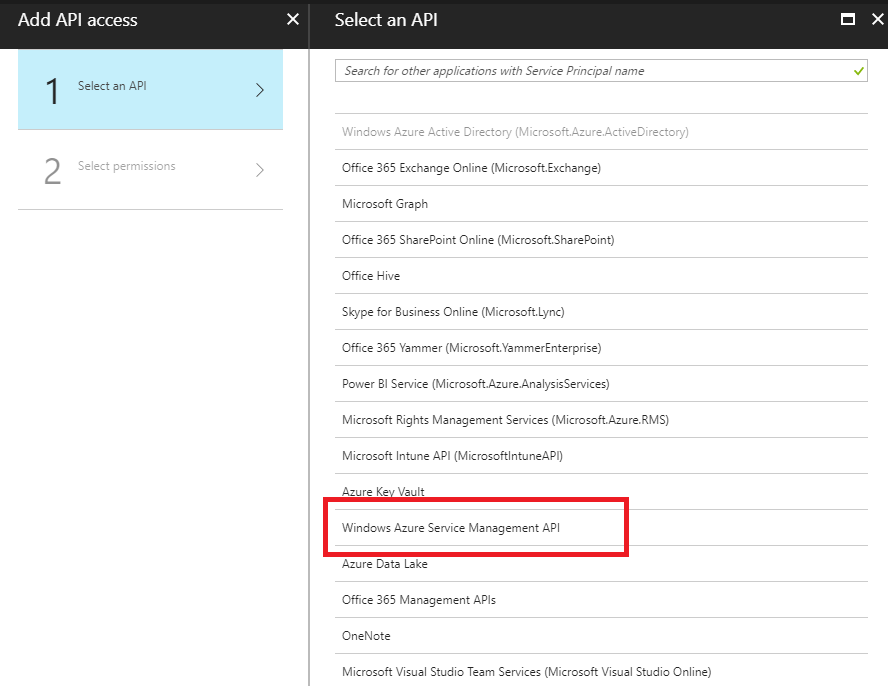Pick the OneNote API entry
The width and height of the screenshot is (888, 686).
601,636
